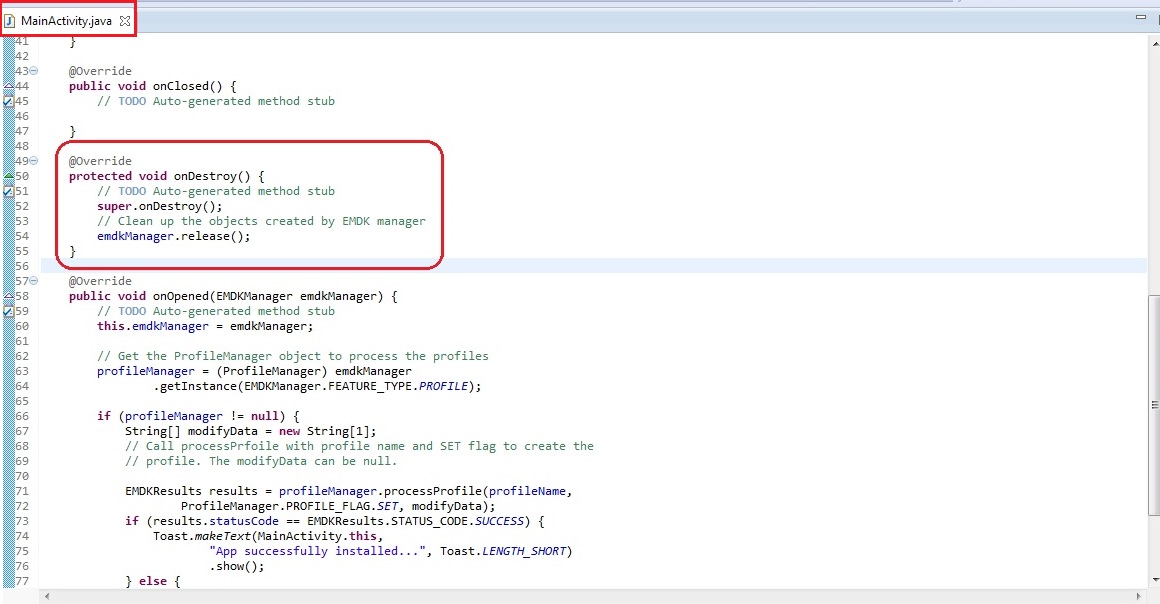Click the override indicator beside onOpened
Image resolution: width=1160 pixels, height=604 pixels.
click(8, 296)
